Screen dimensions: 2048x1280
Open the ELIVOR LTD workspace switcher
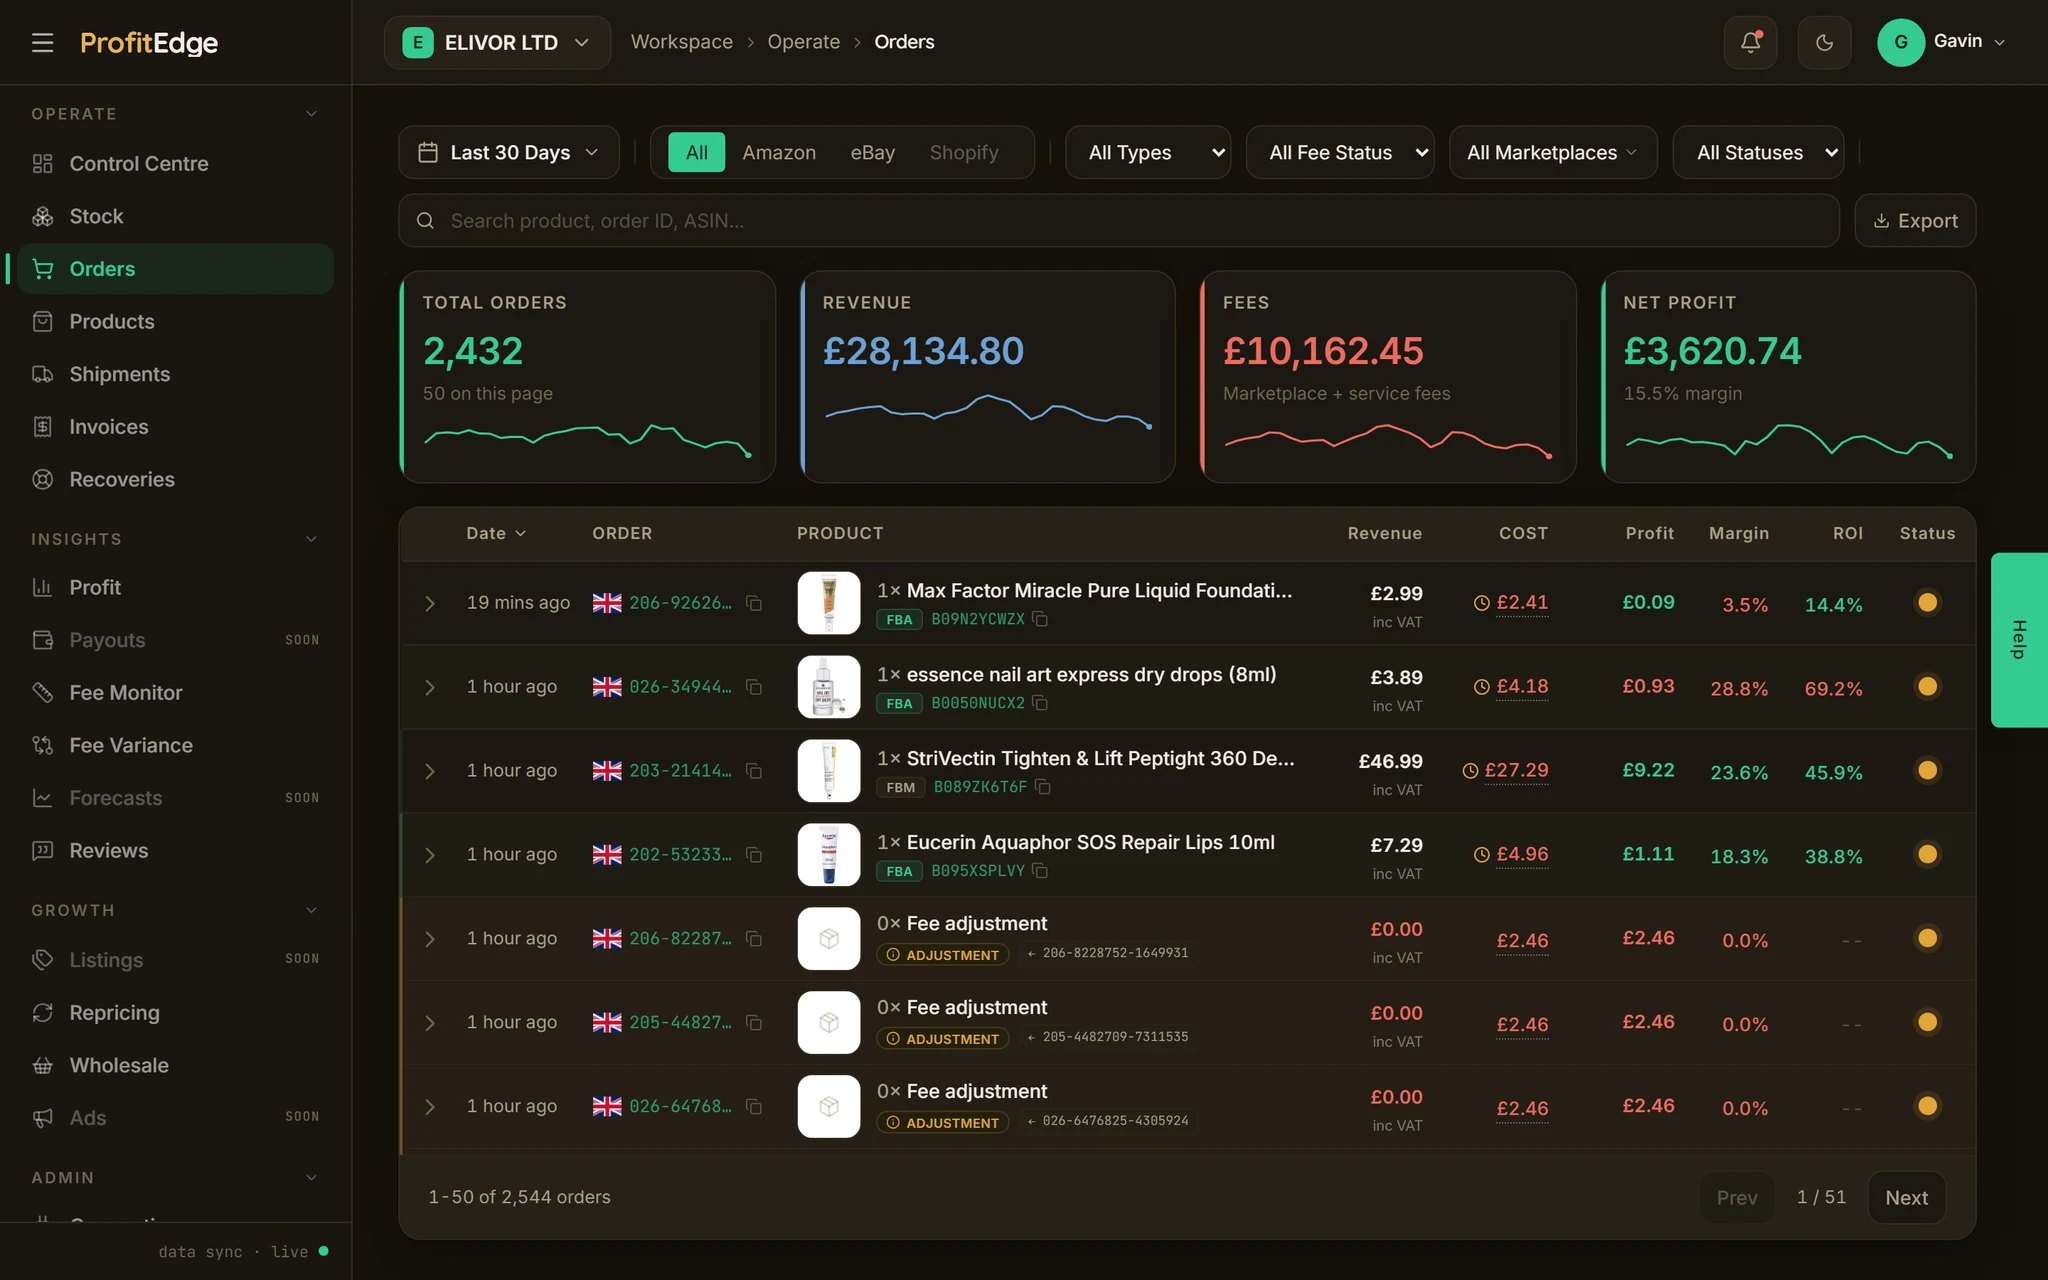coord(497,42)
